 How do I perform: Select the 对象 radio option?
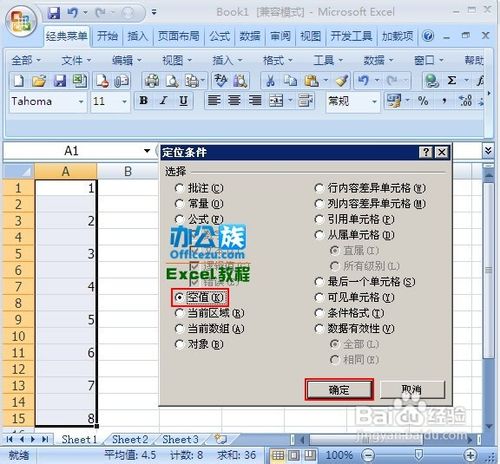(x=199, y=344)
